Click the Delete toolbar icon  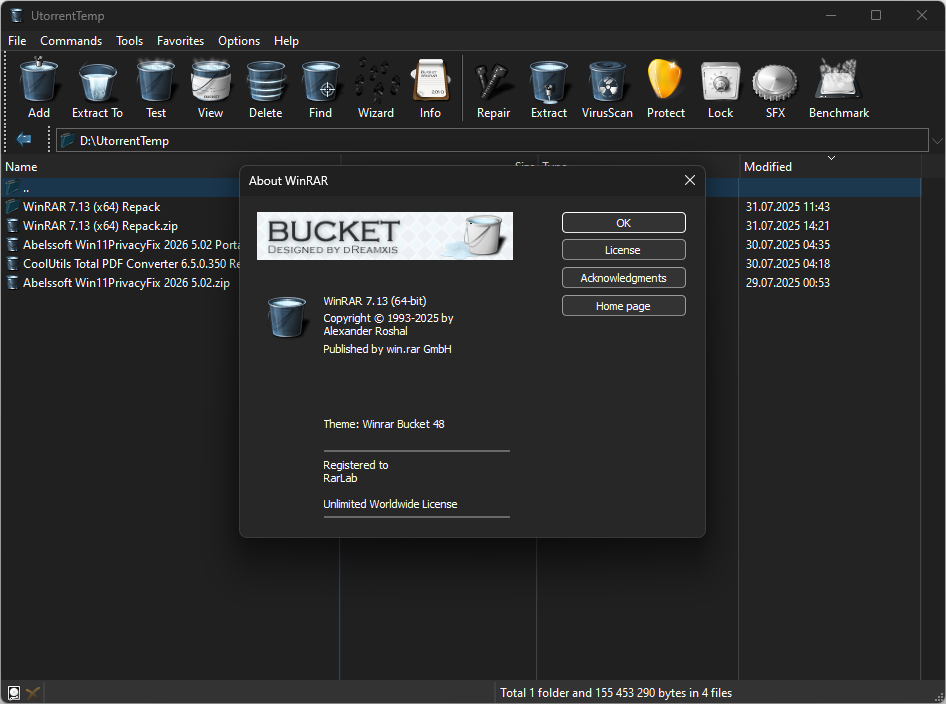(x=265, y=89)
